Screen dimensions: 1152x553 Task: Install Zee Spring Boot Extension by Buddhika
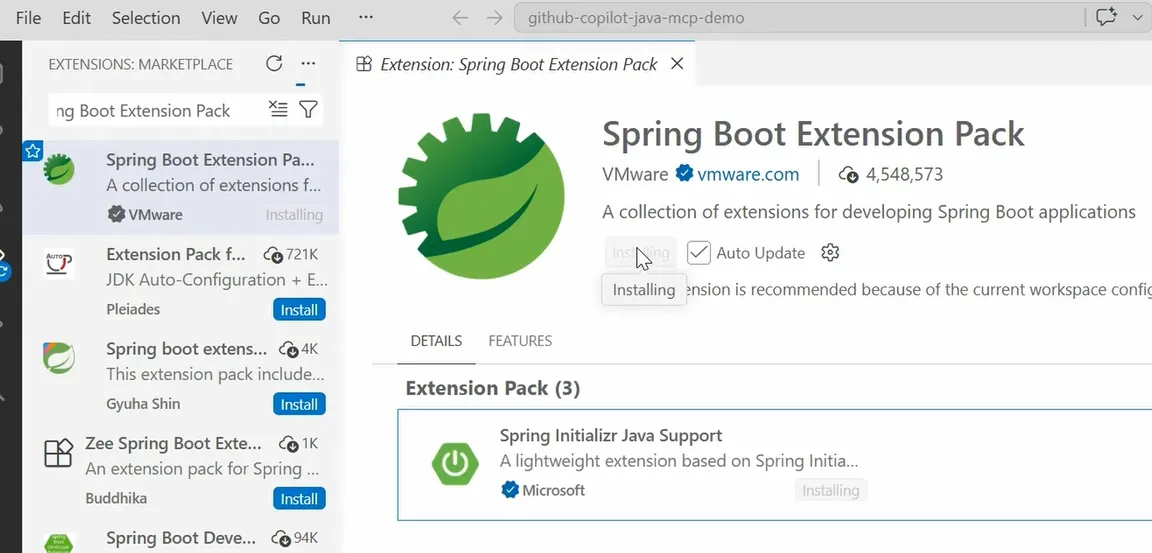[x=299, y=499]
